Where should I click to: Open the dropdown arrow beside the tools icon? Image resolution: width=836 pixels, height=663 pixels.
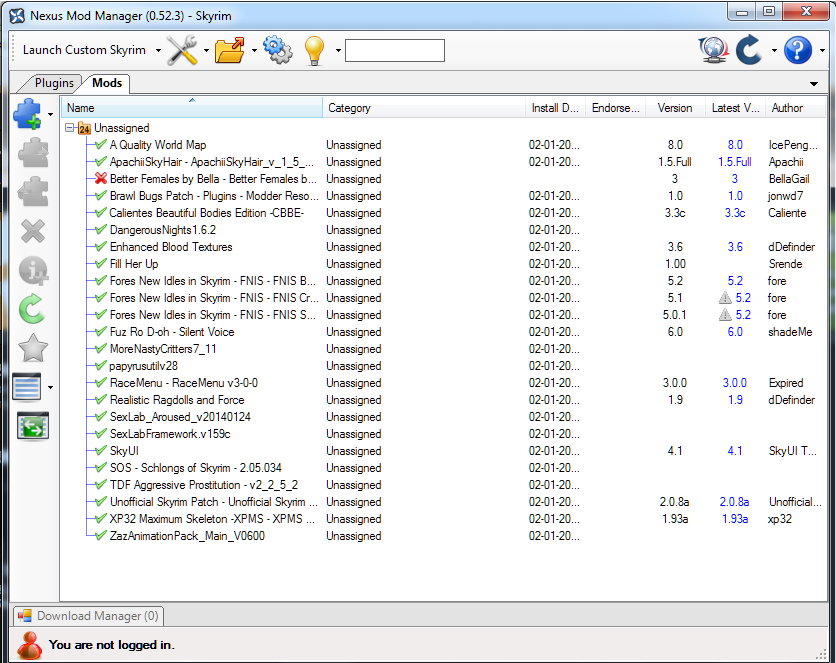(206, 51)
